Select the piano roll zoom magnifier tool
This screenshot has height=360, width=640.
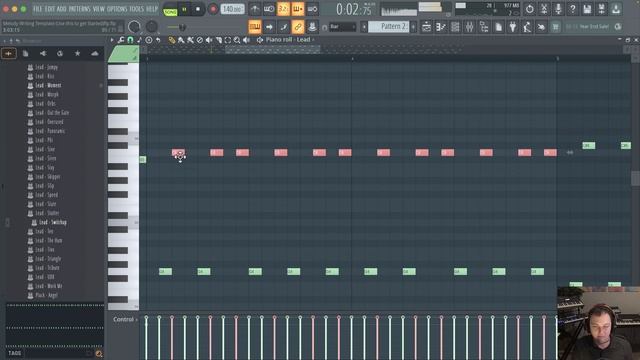tap(237, 40)
